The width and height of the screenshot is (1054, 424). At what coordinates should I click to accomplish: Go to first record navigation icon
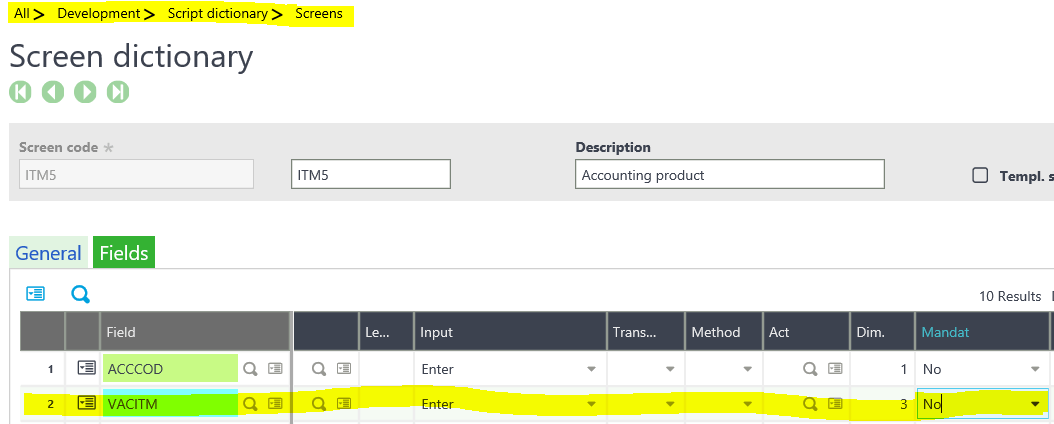tap(20, 92)
